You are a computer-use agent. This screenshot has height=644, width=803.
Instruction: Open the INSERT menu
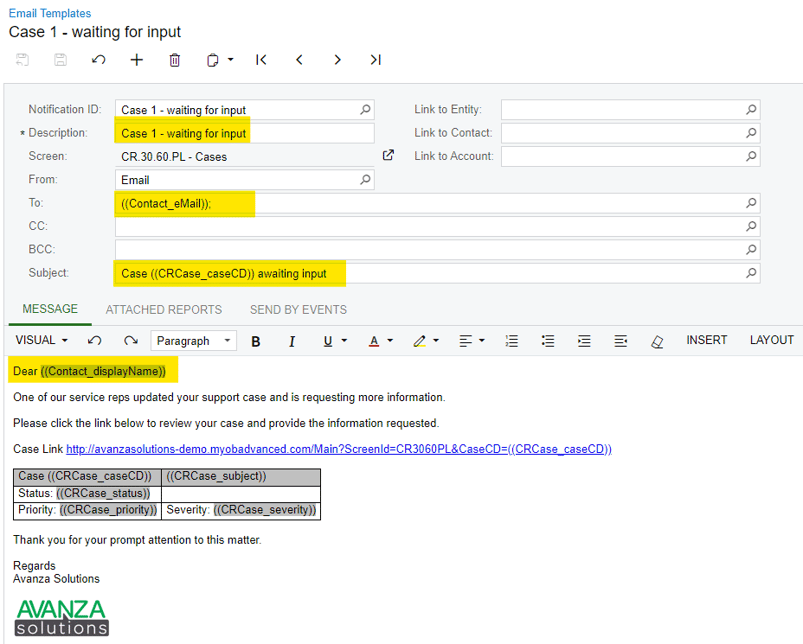point(706,340)
